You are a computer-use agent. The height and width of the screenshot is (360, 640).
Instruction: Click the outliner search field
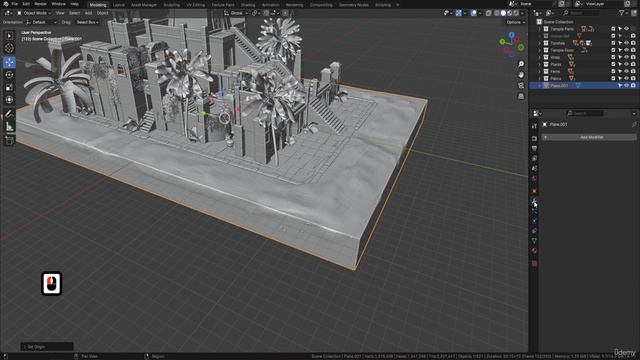pyautogui.click(x=581, y=13)
